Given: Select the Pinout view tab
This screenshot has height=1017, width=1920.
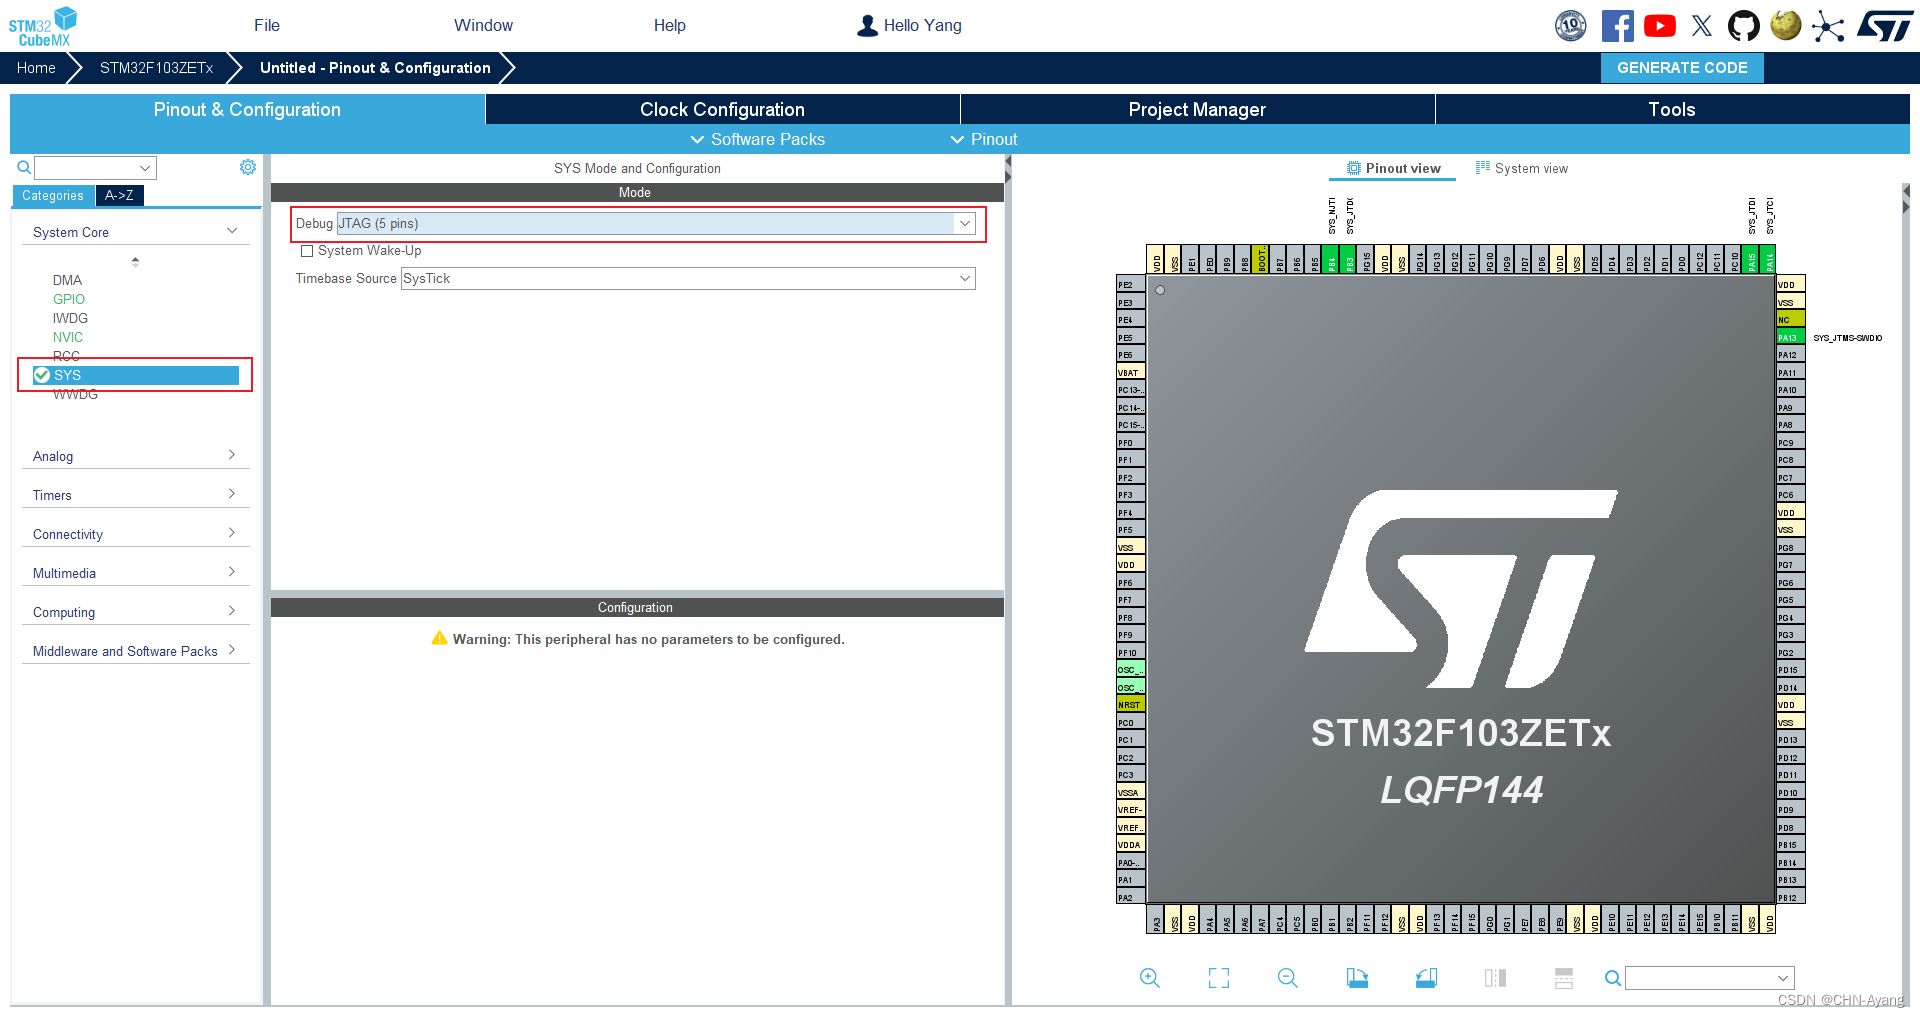Looking at the screenshot, I should point(1393,168).
